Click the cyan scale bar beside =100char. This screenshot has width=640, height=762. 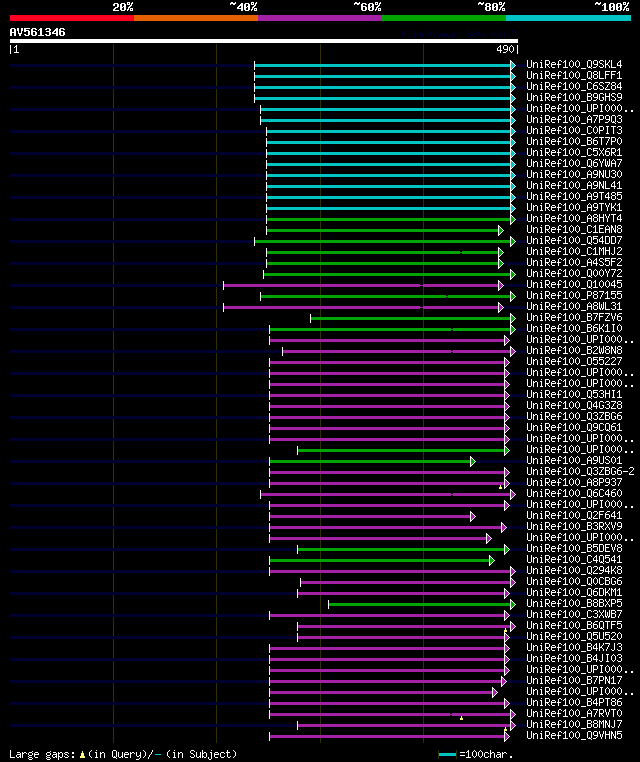pyautogui.click(x=447, y=754)
